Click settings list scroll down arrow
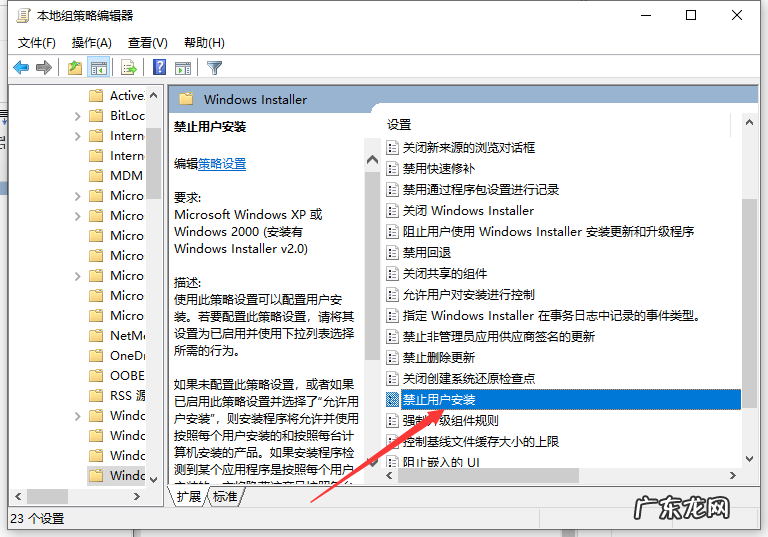This screenshot has width=768, height=537. pyautogui.click(x=749, y=459)
